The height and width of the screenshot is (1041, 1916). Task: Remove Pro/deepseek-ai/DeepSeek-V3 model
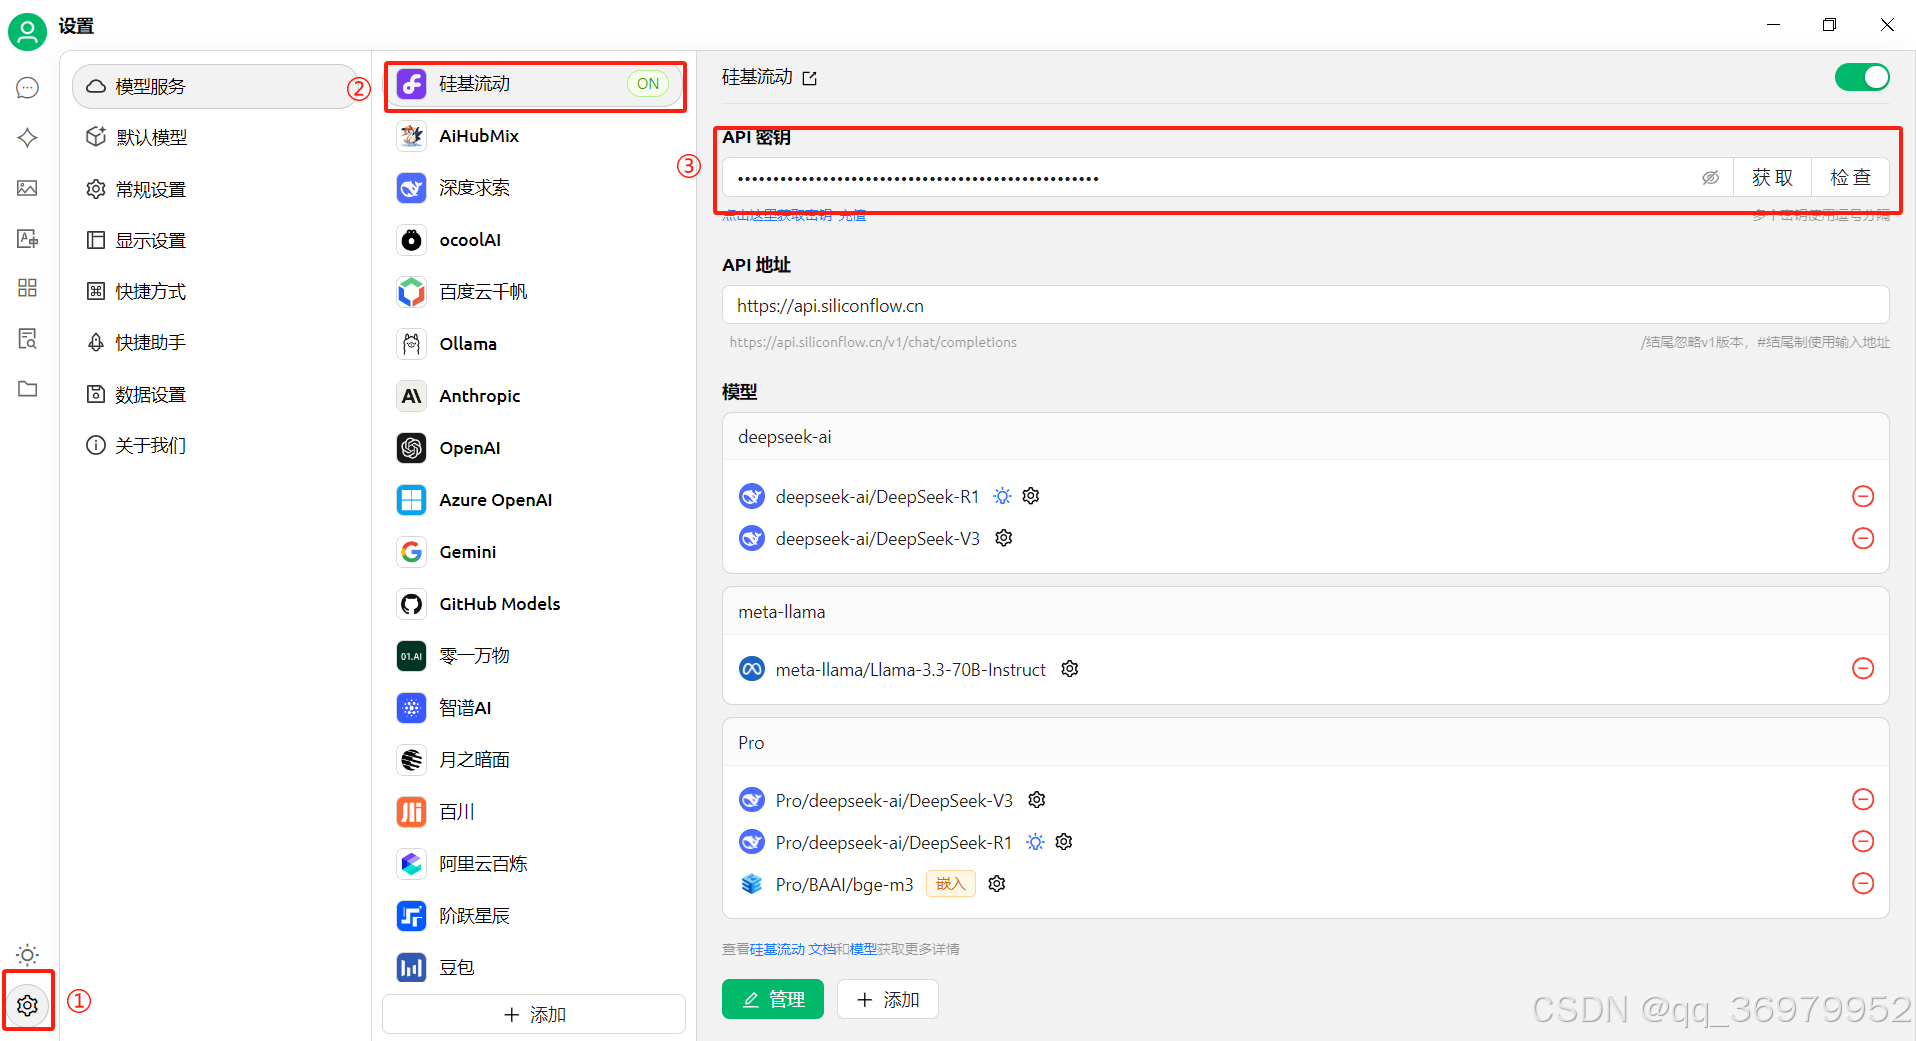pos(1863,799)
